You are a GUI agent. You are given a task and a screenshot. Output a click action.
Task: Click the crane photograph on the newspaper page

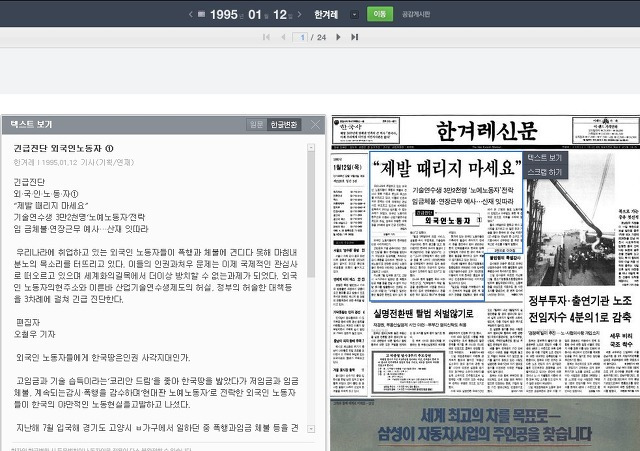pos(571,218)
